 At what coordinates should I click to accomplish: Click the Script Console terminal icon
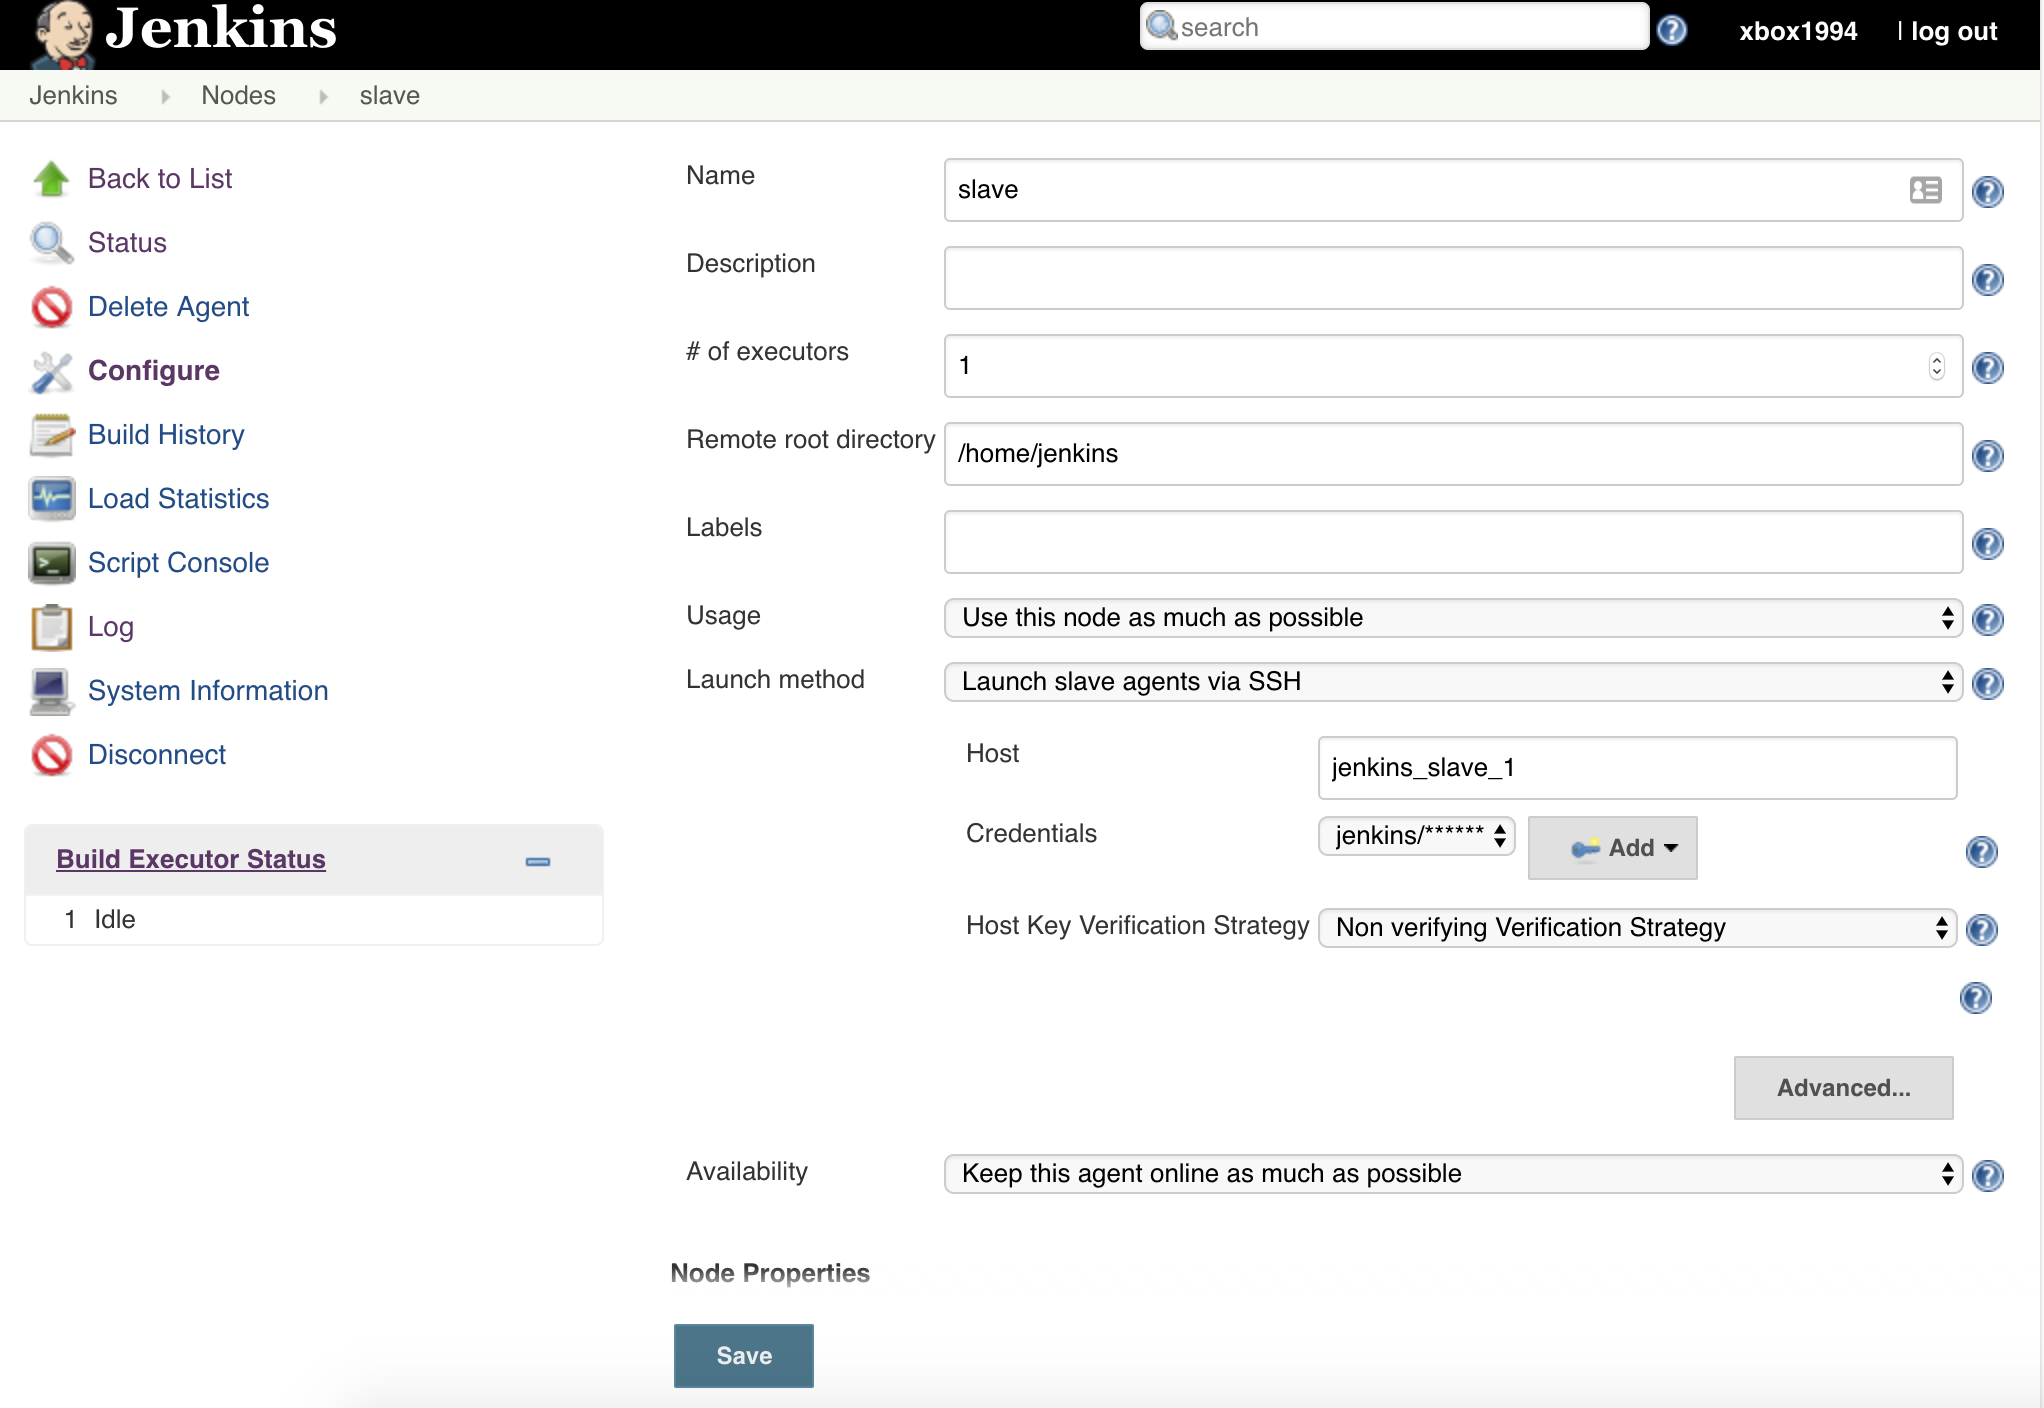point(51,563)
